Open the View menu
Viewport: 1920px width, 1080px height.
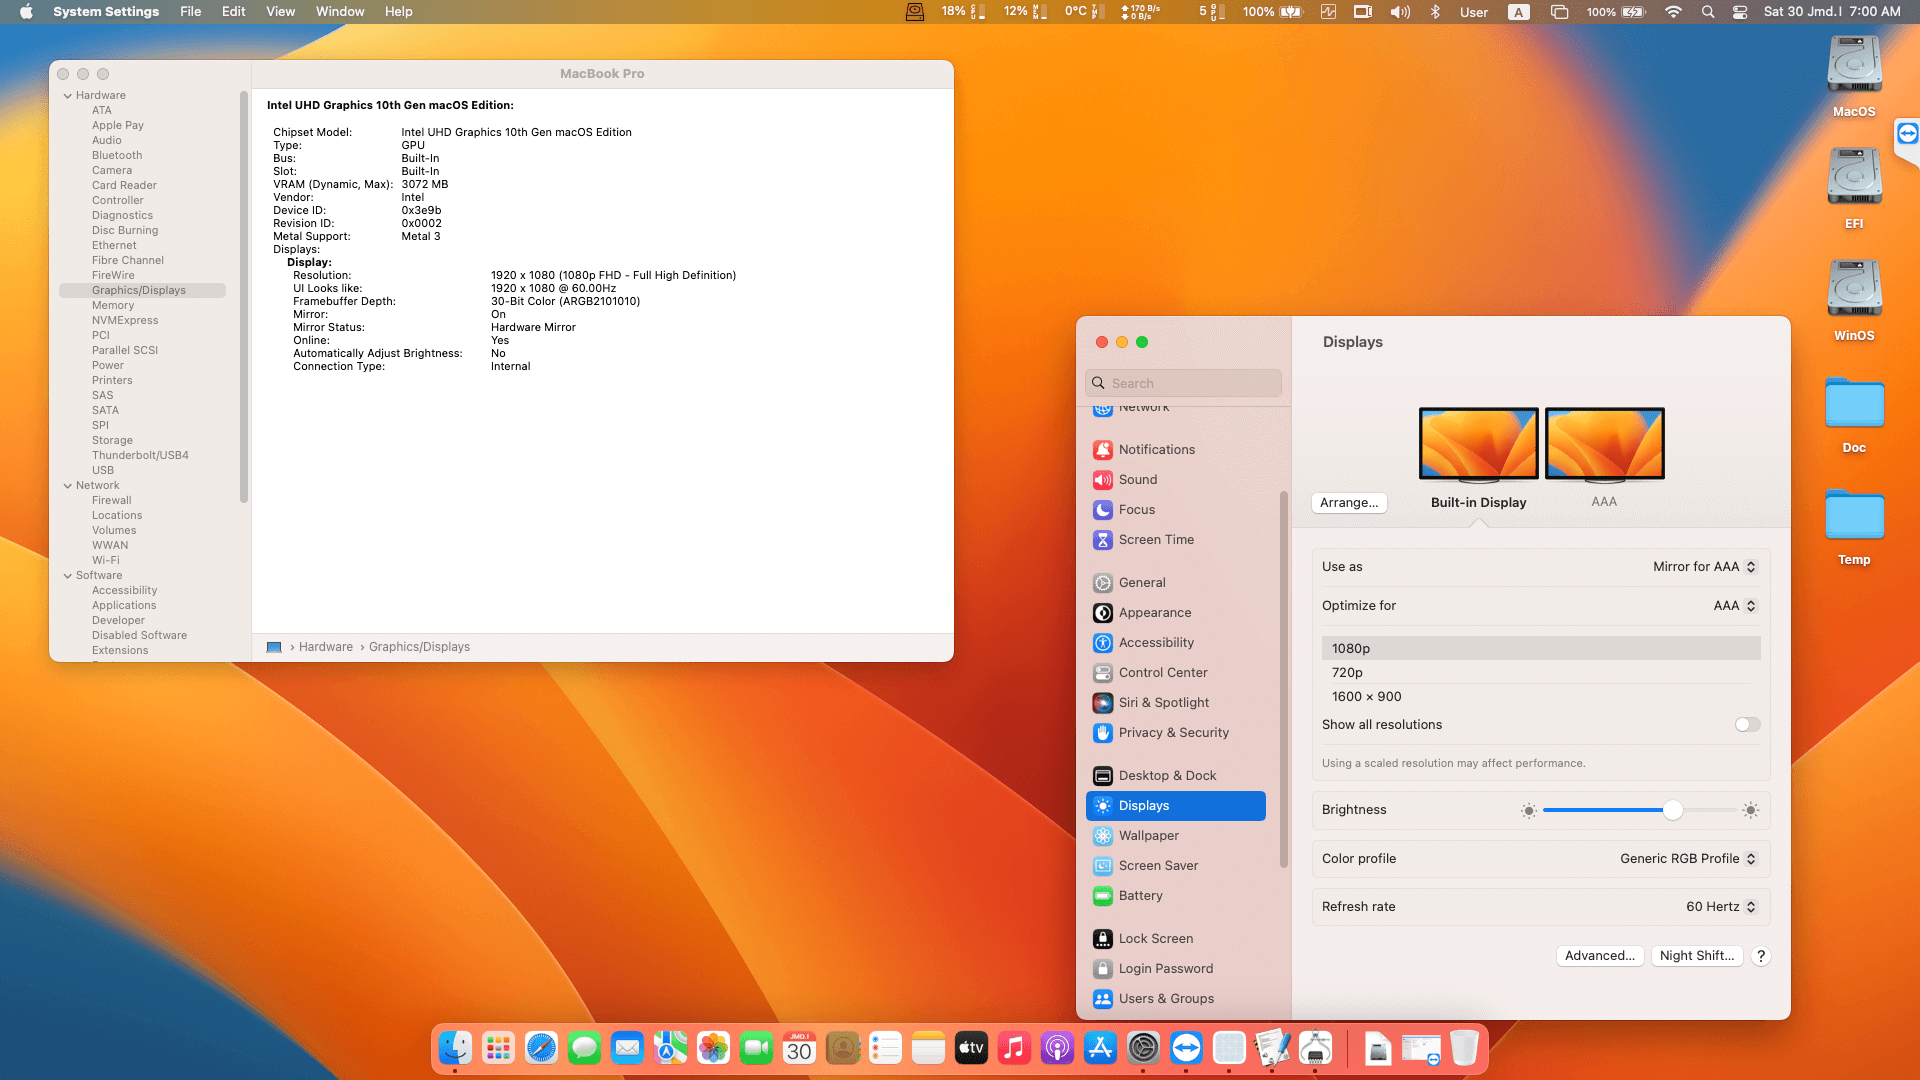point(280,12)
